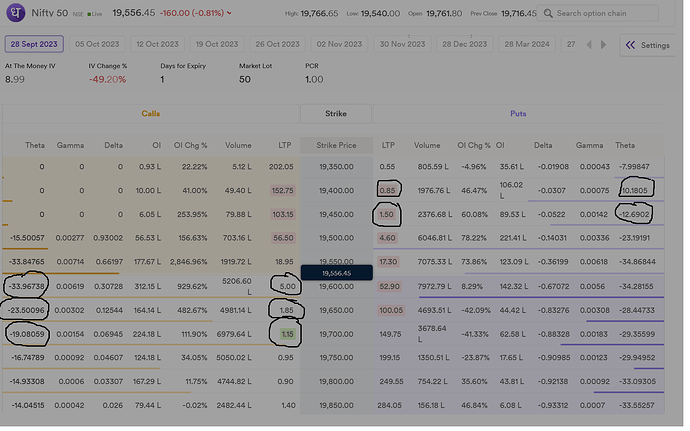
Task: Pick the 30 Nov 2023 expiry
Action: point(404,45)
